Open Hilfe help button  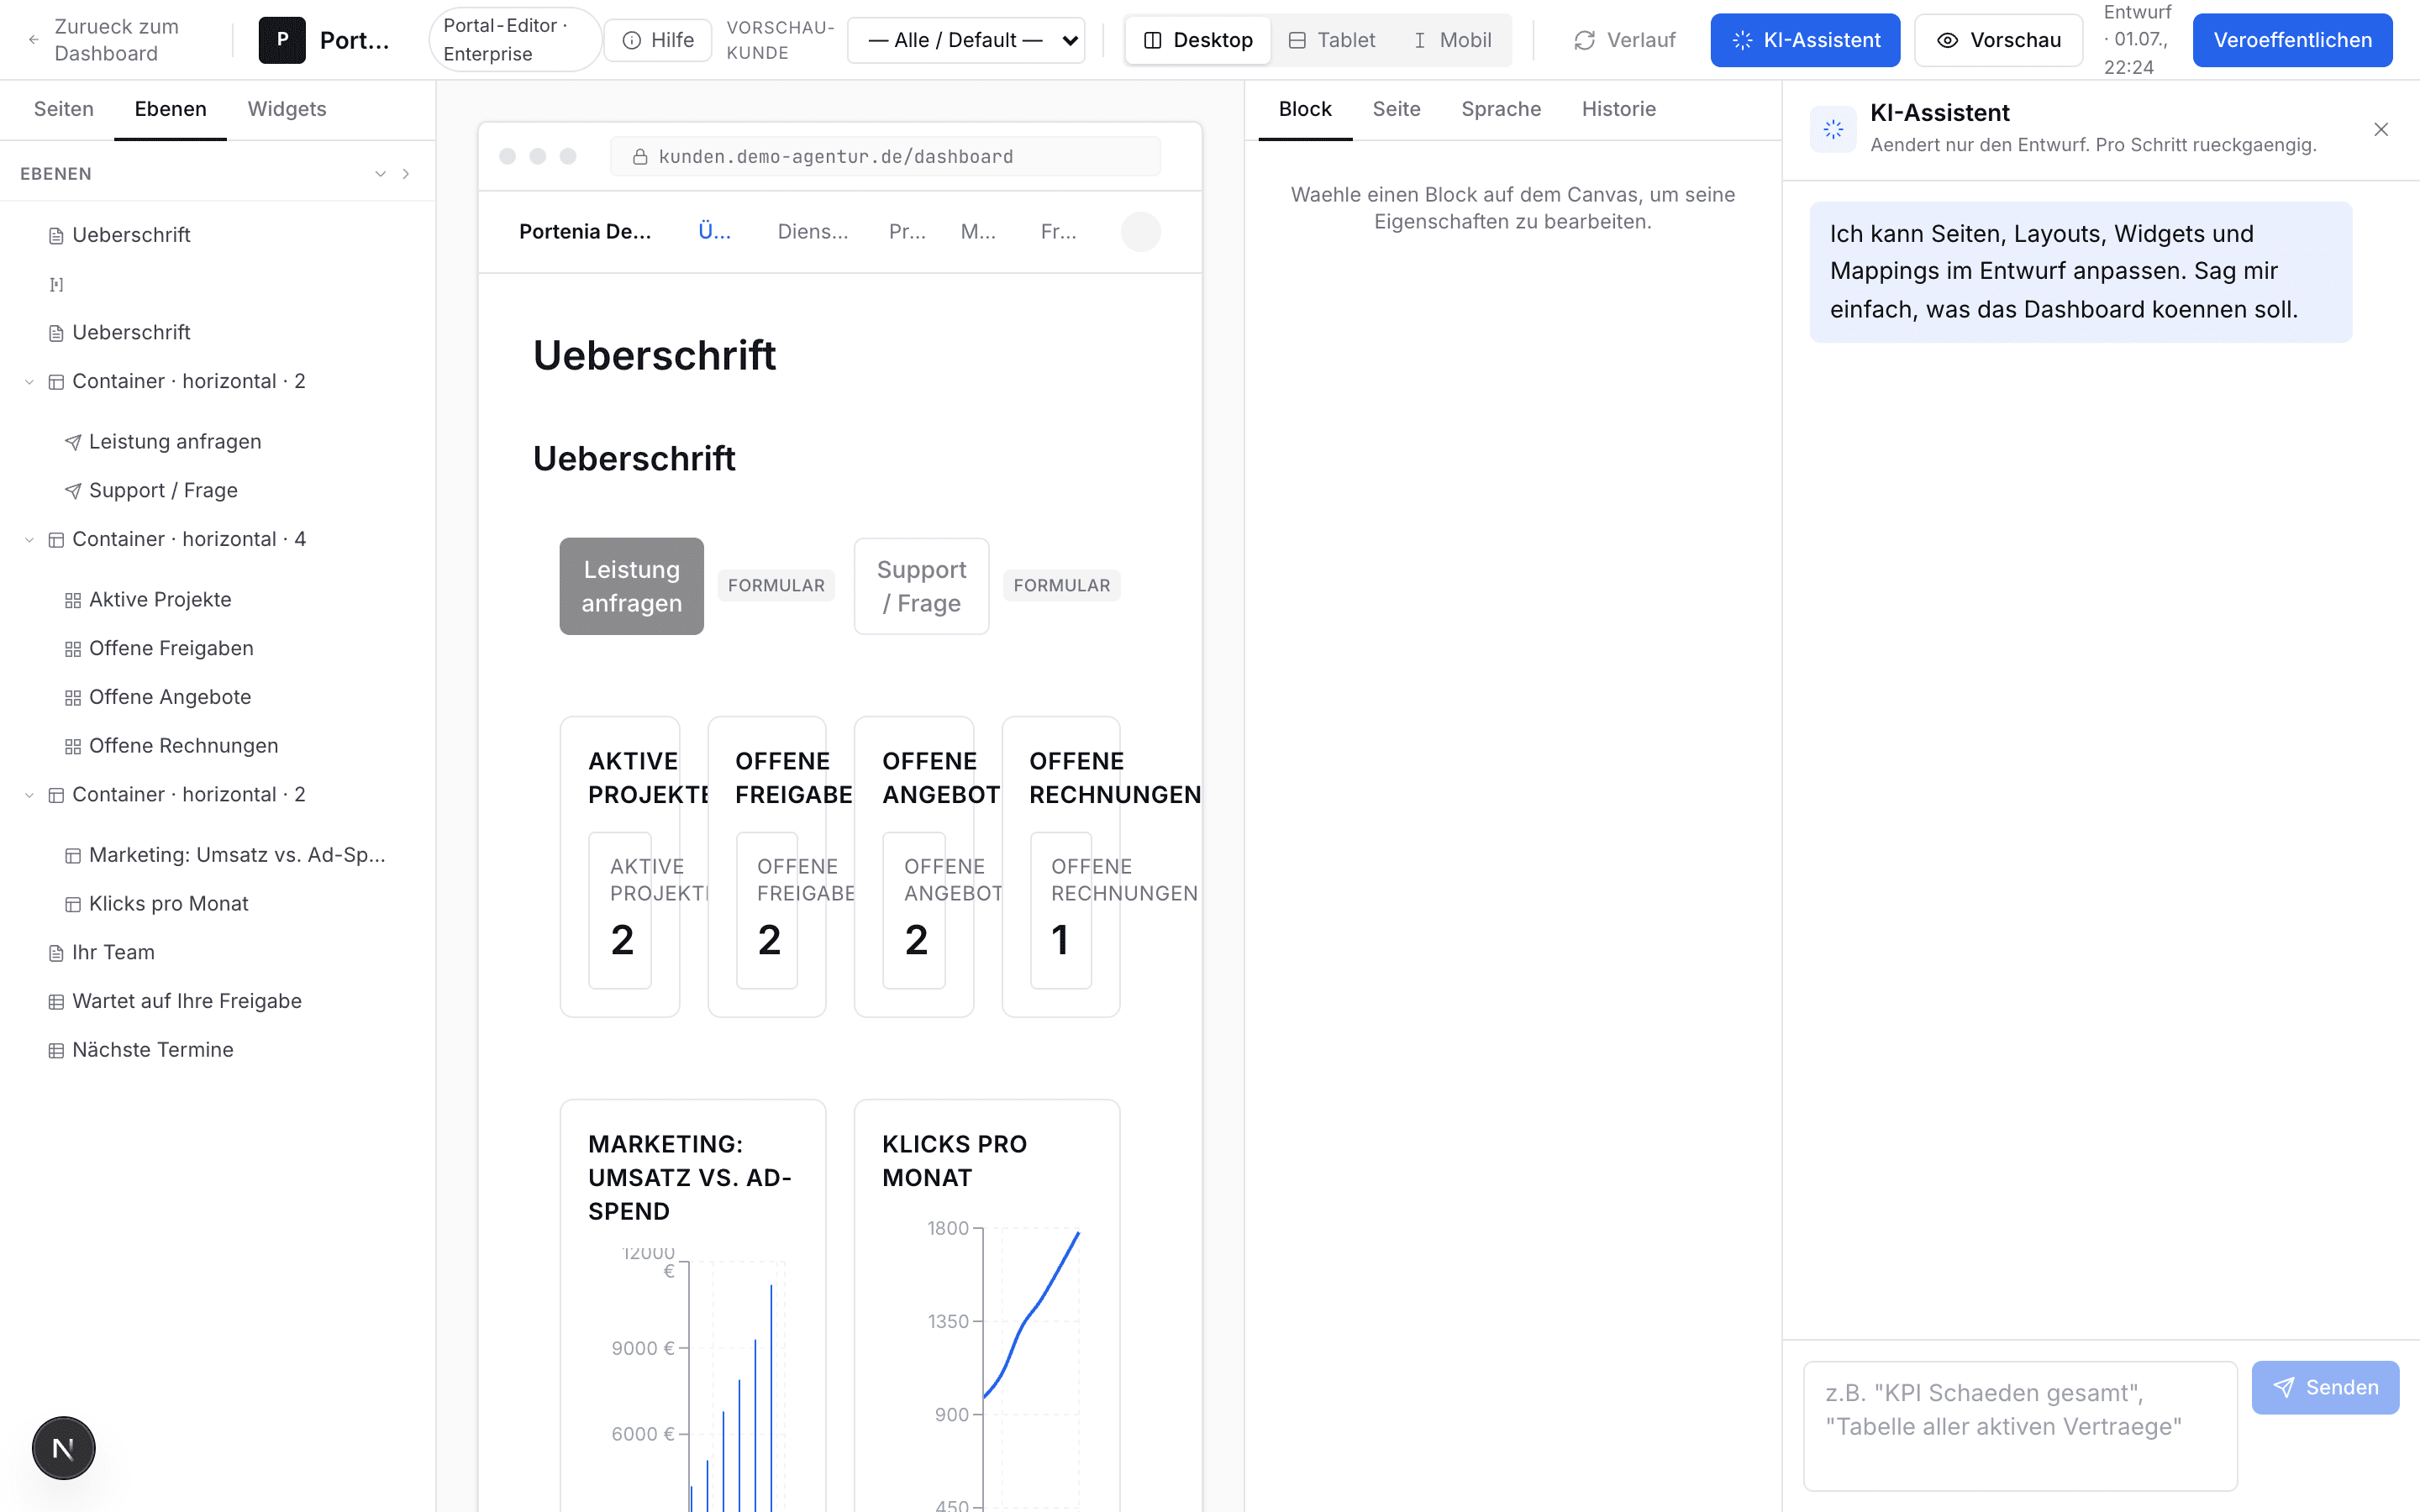pyautogui.click(x=658, y=40)
